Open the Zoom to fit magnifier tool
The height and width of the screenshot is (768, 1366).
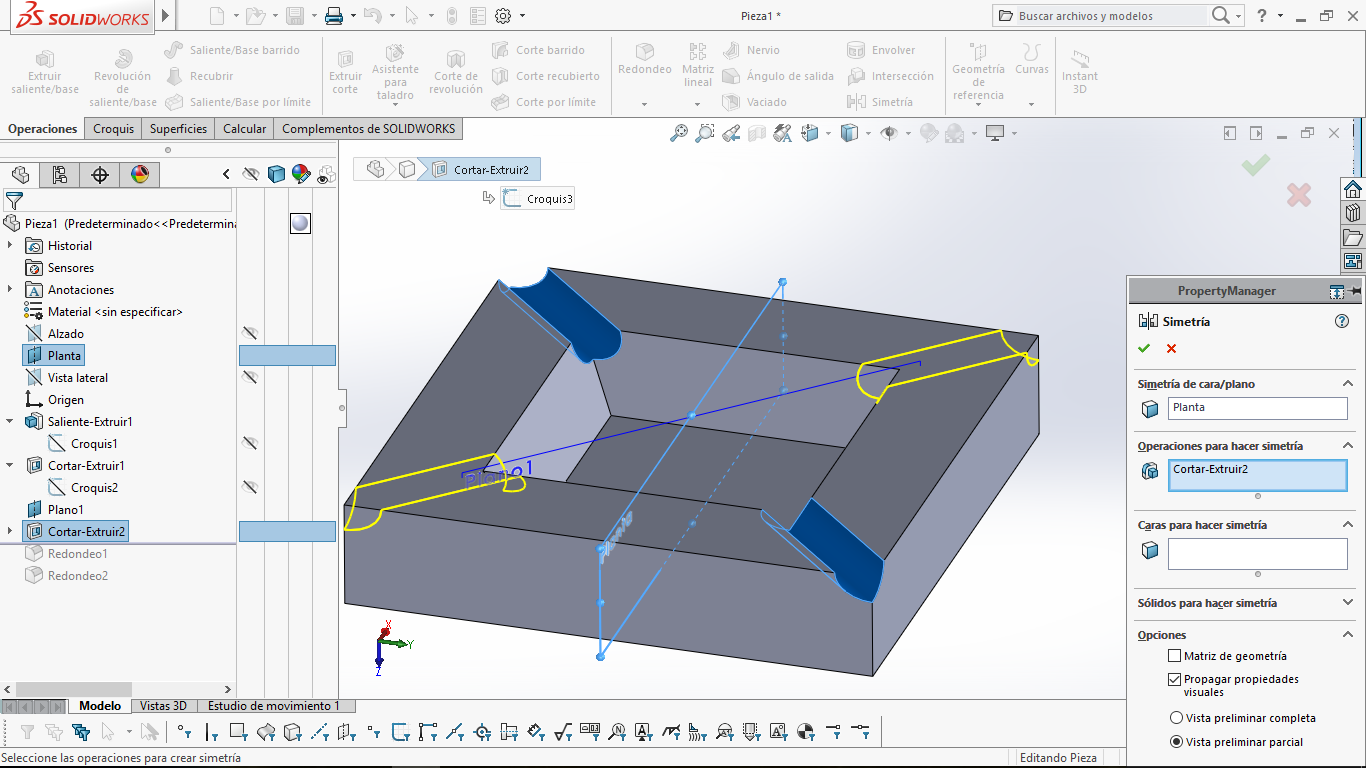(679, 133)
